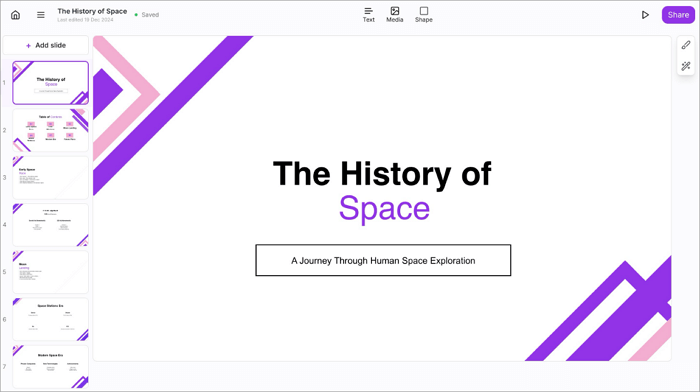The width and height of the screenshot is (700, 392).
Task: Insert a Text element
Action: pyautogui.click(x=368, y=15)
